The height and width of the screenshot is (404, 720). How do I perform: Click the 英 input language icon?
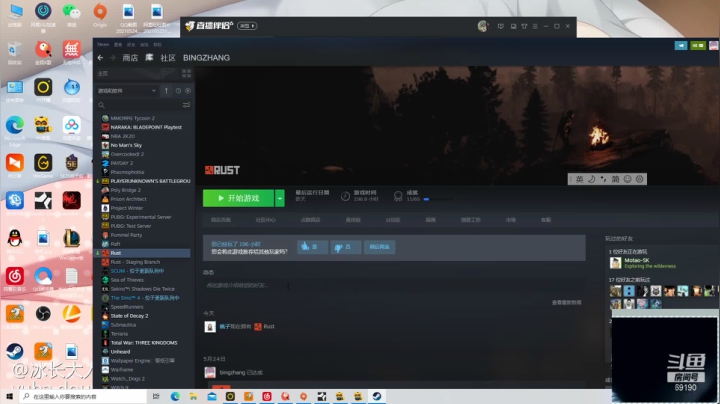pyautogui.click(x=580, y=179)
